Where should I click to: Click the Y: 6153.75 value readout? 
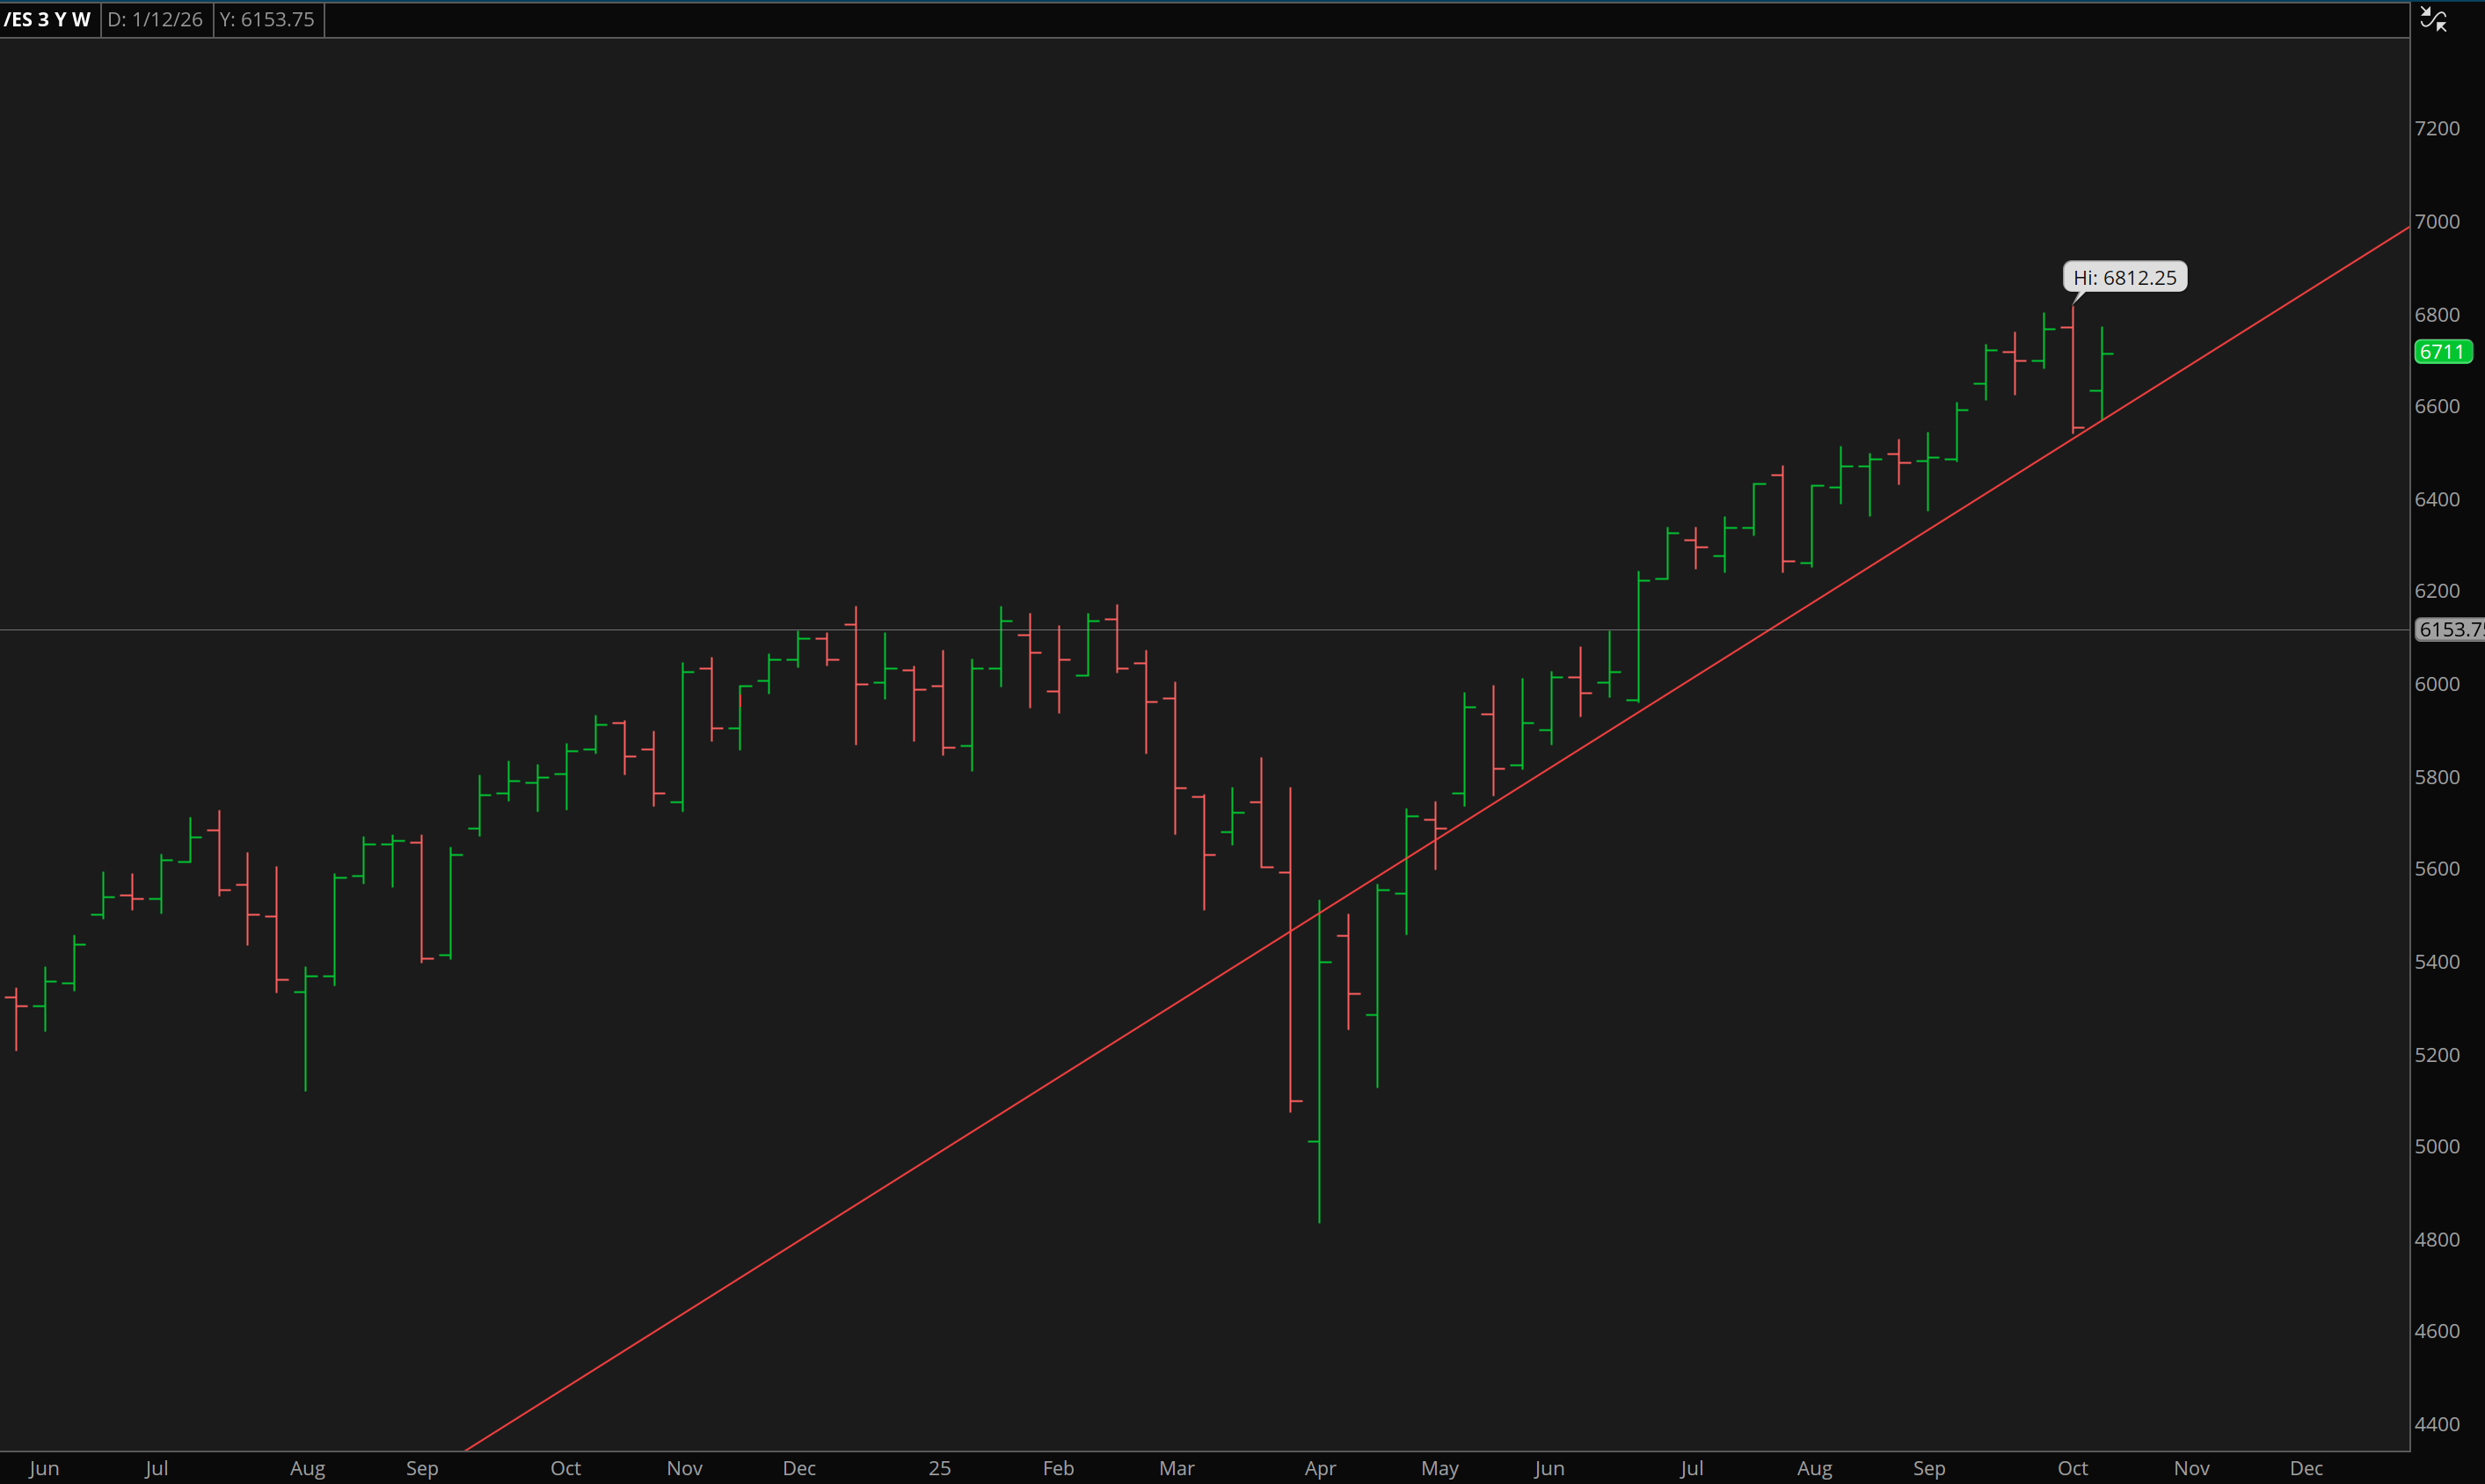coord(267,19)
